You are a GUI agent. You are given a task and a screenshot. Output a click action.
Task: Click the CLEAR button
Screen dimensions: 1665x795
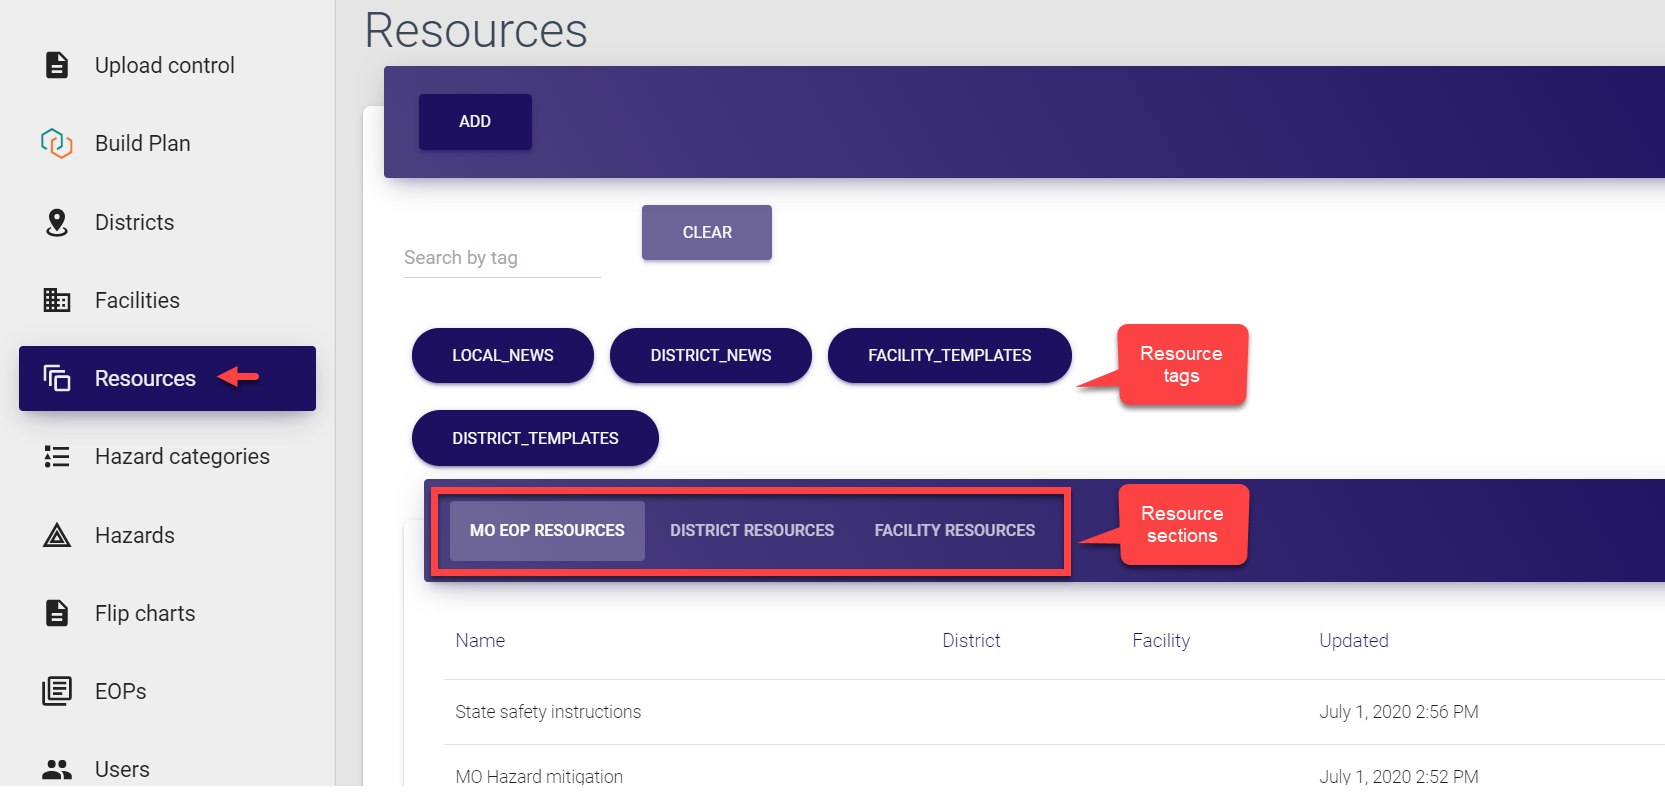coord(707,232)
